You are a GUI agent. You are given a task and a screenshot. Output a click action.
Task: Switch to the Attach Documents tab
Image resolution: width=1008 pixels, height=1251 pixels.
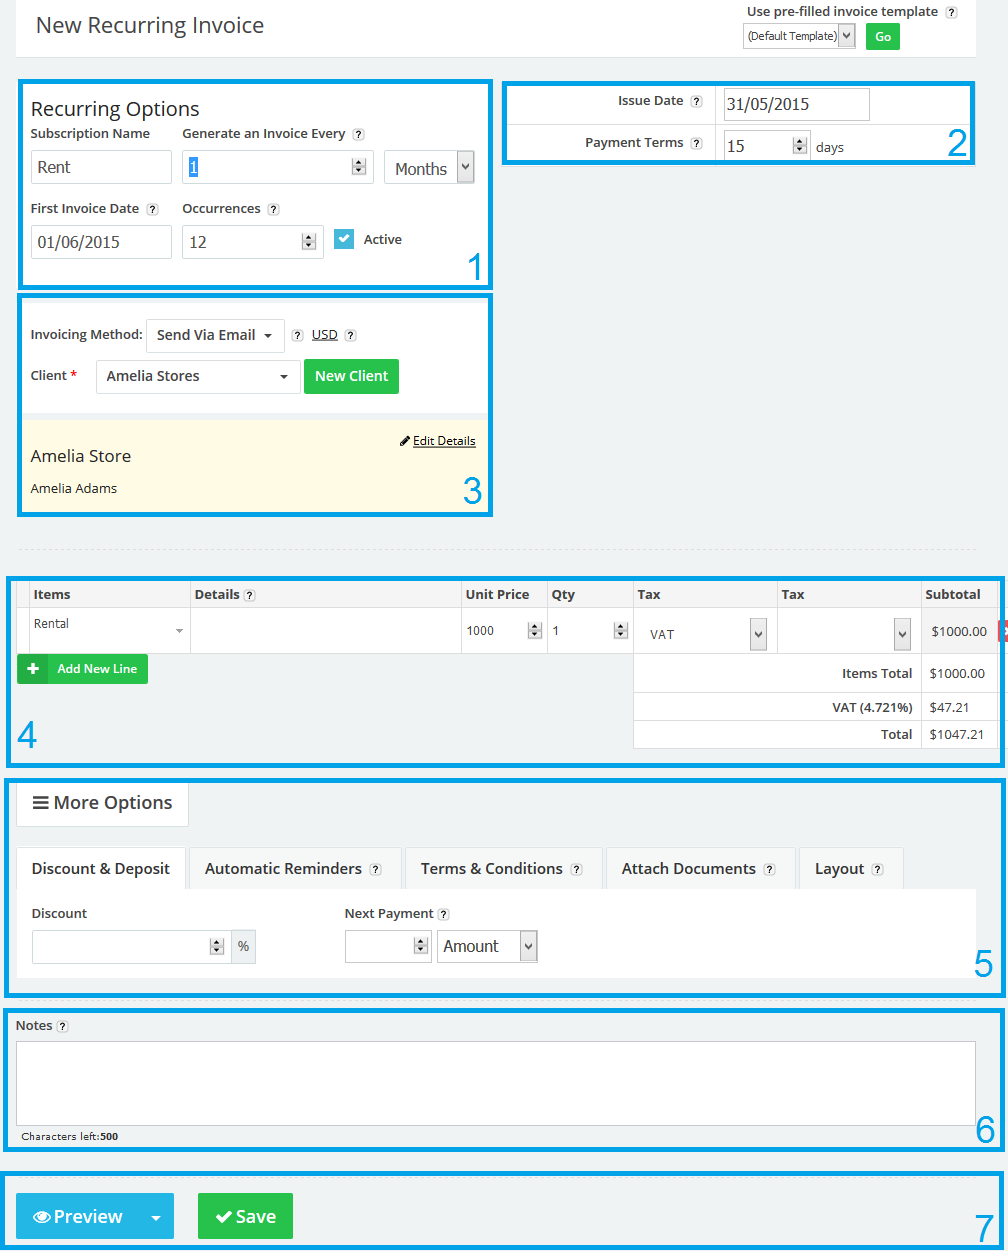(x=691, y=868)
